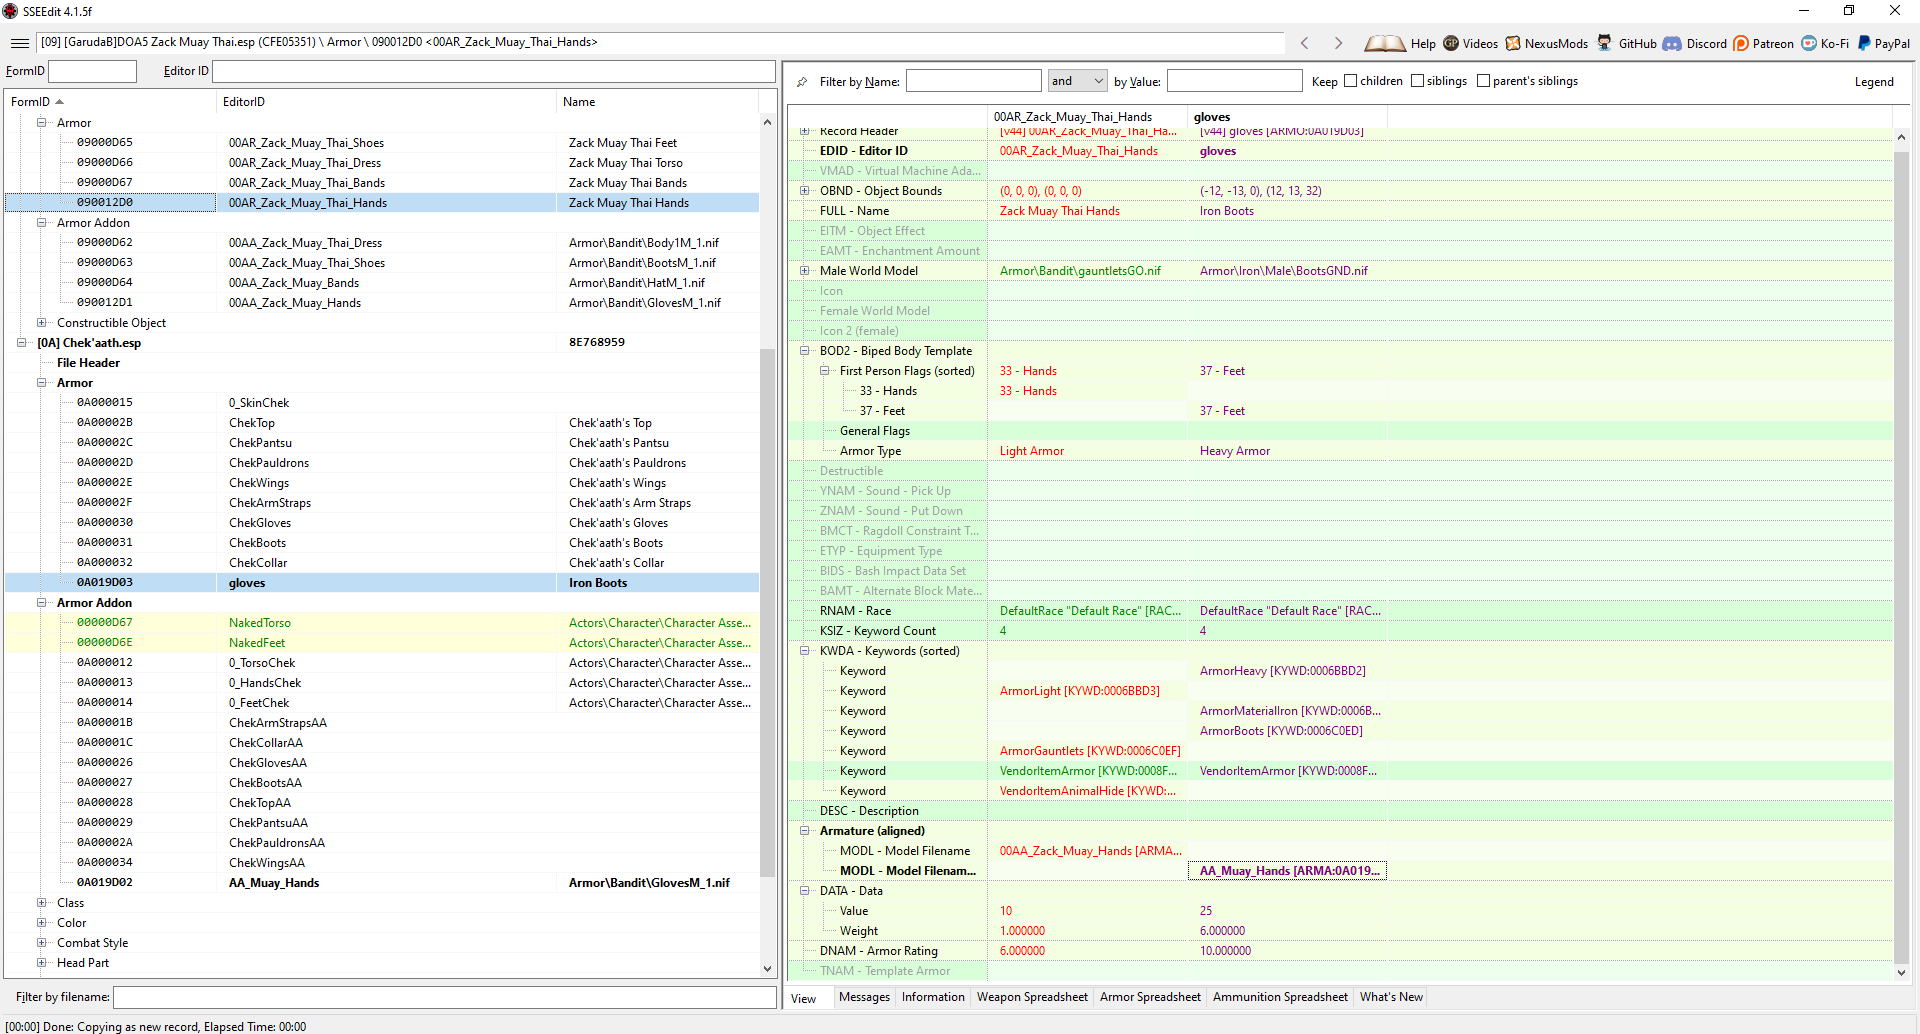Focus the Filter by filename field
Image resolution: width=1920 pixels, height=1034 pixels.
pos(444,997)
